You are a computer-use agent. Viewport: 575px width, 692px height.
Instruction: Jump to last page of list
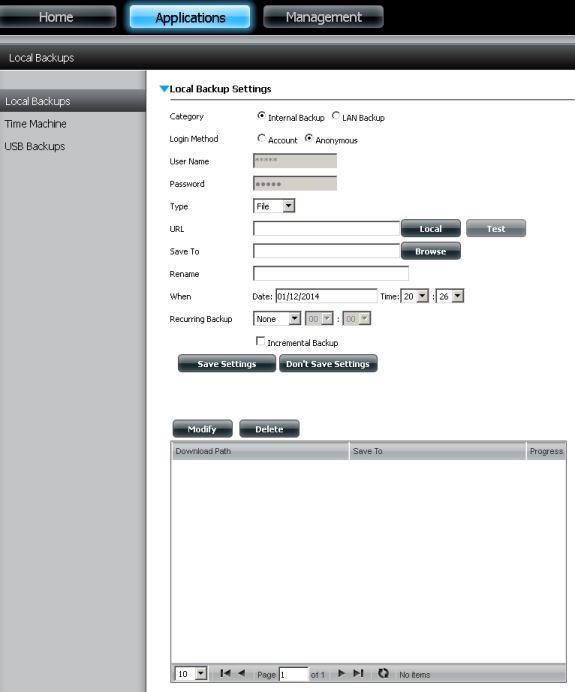358,673
